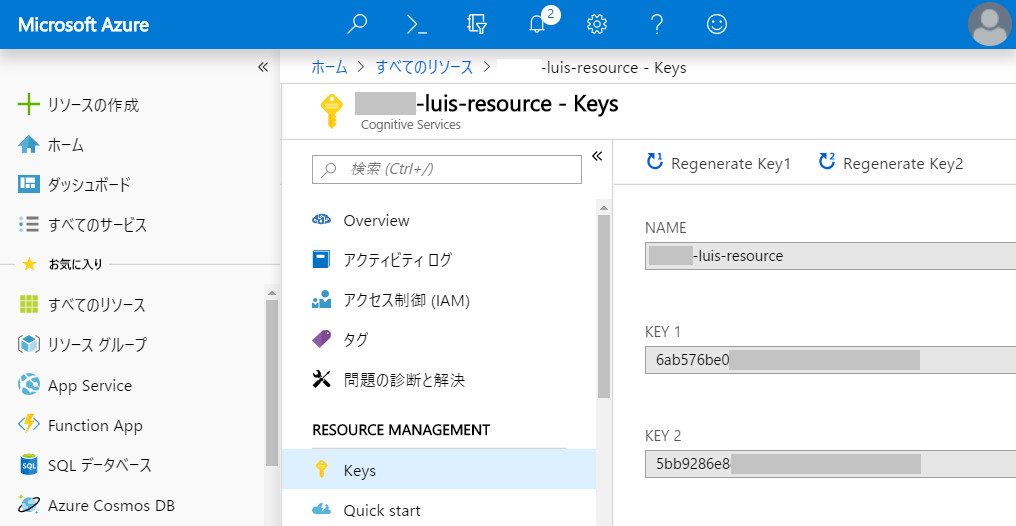Collapse the main left navigation sidebar
The width and height of the screenshot is (1016, 526).
[263, 67]
